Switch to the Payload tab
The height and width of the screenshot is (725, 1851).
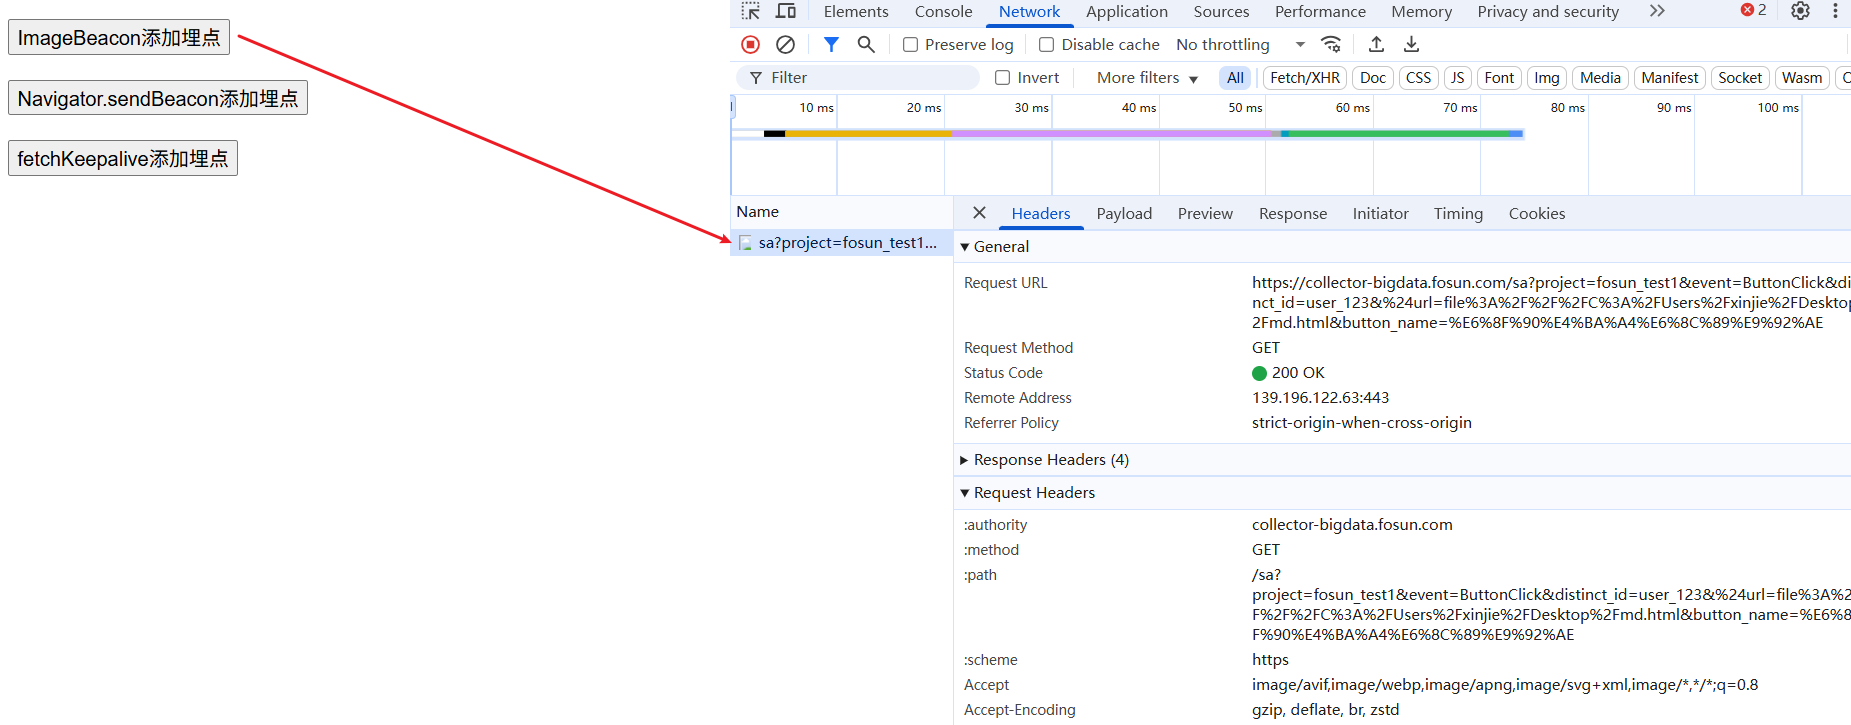(1124, 214)
